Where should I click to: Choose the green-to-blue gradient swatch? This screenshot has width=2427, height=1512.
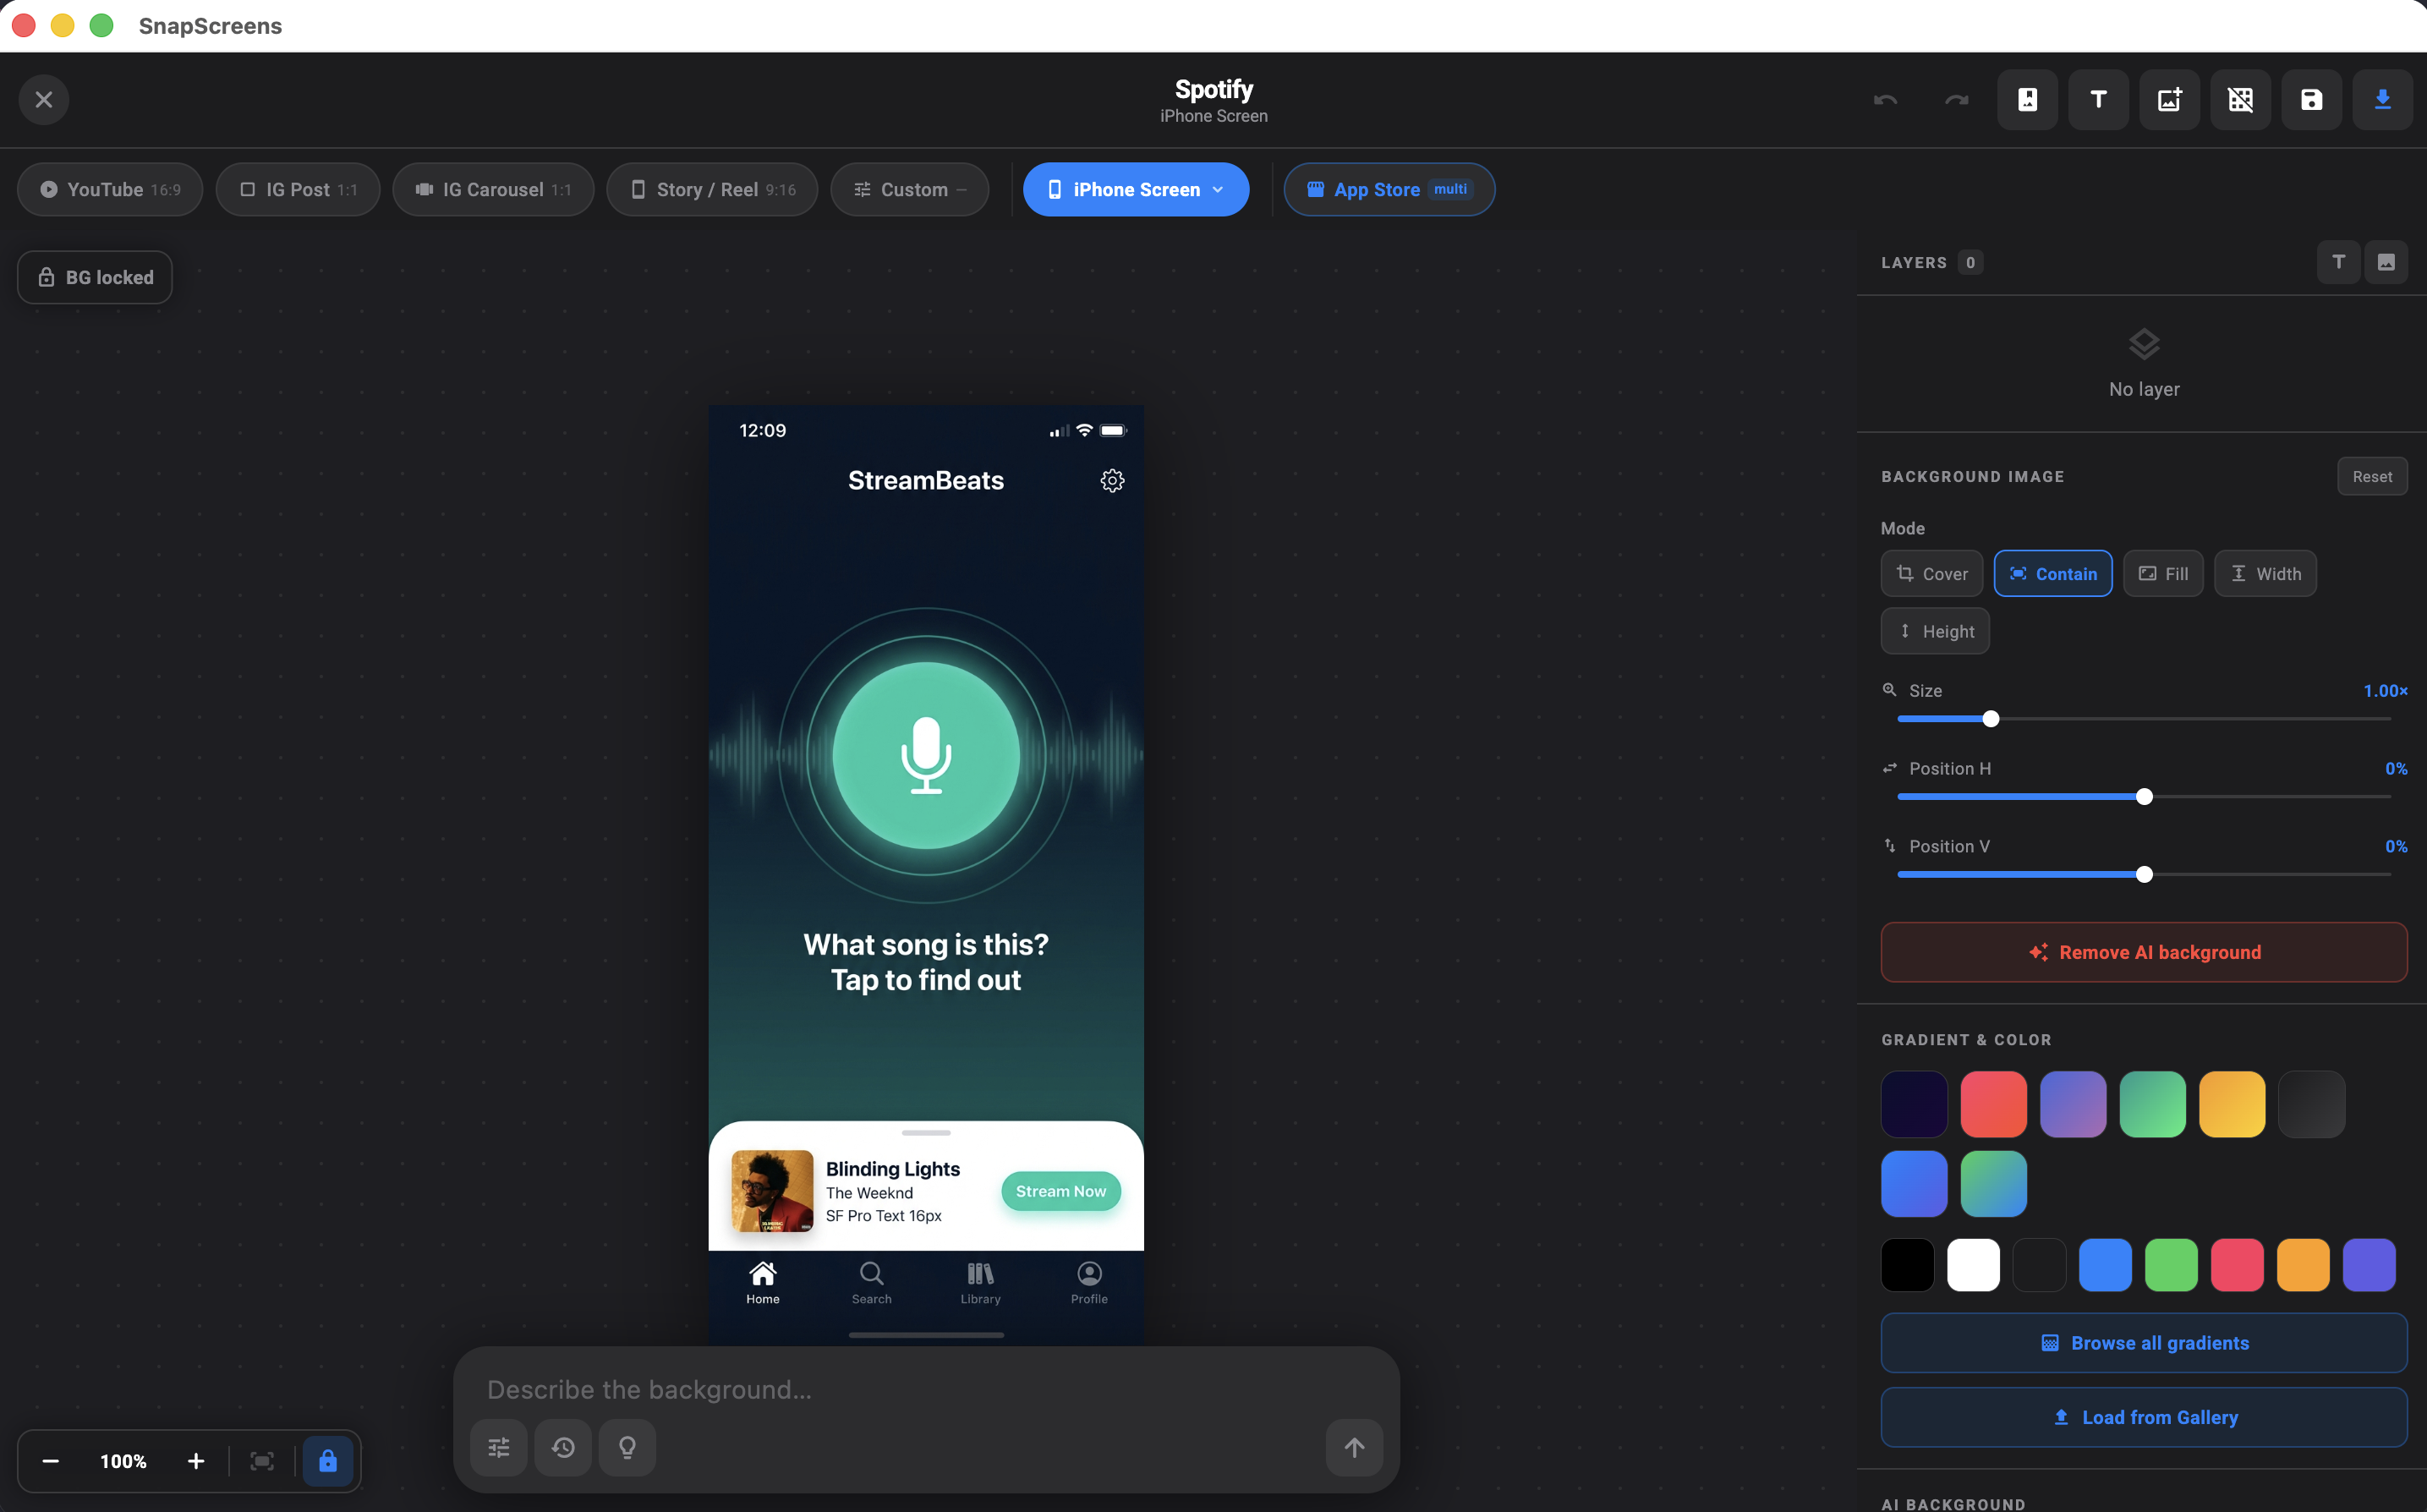(x=1993, y=1184)
